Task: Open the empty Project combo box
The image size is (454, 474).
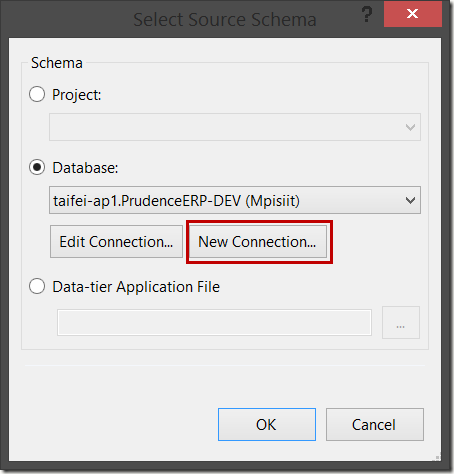Action: [235, 127]
